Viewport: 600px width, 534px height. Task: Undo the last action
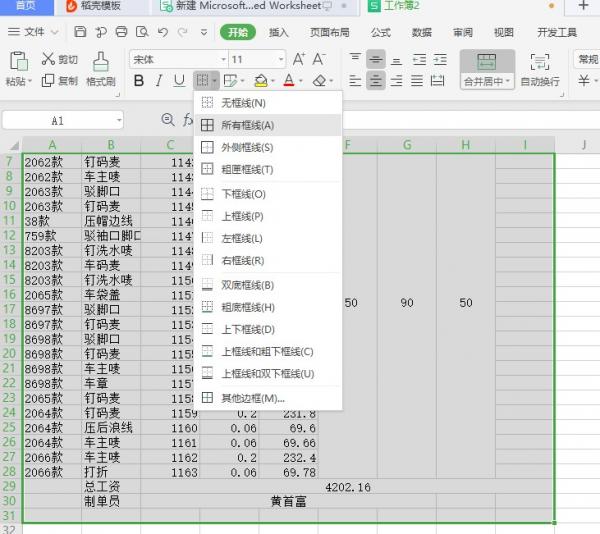click(x=163, y=32)
